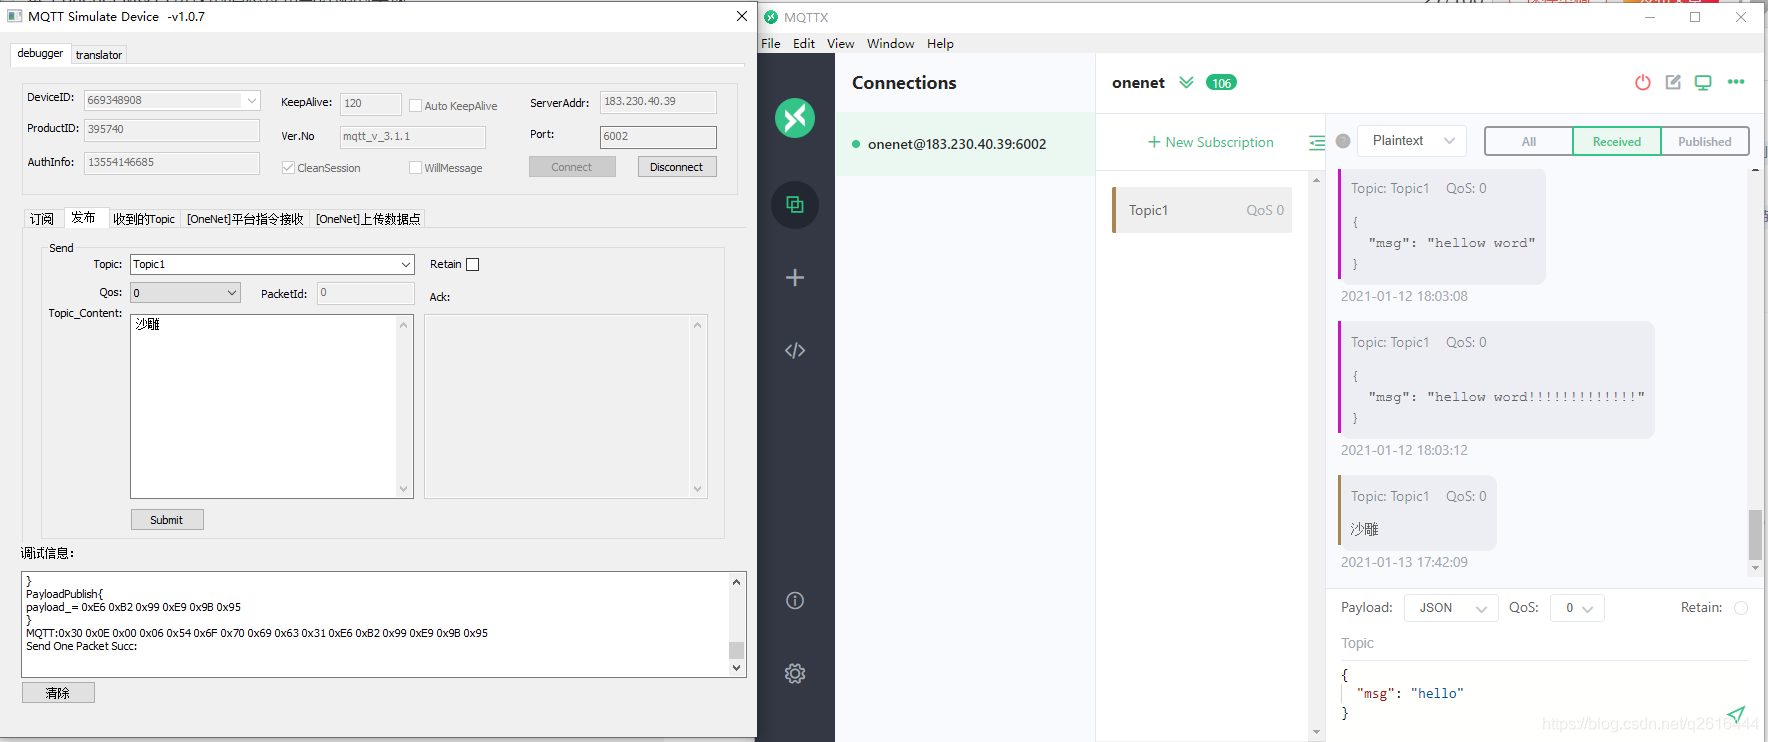Screen dimensions: 1768x742
Task: Toggle CleanSession checkbox
Action: [288, 167]
